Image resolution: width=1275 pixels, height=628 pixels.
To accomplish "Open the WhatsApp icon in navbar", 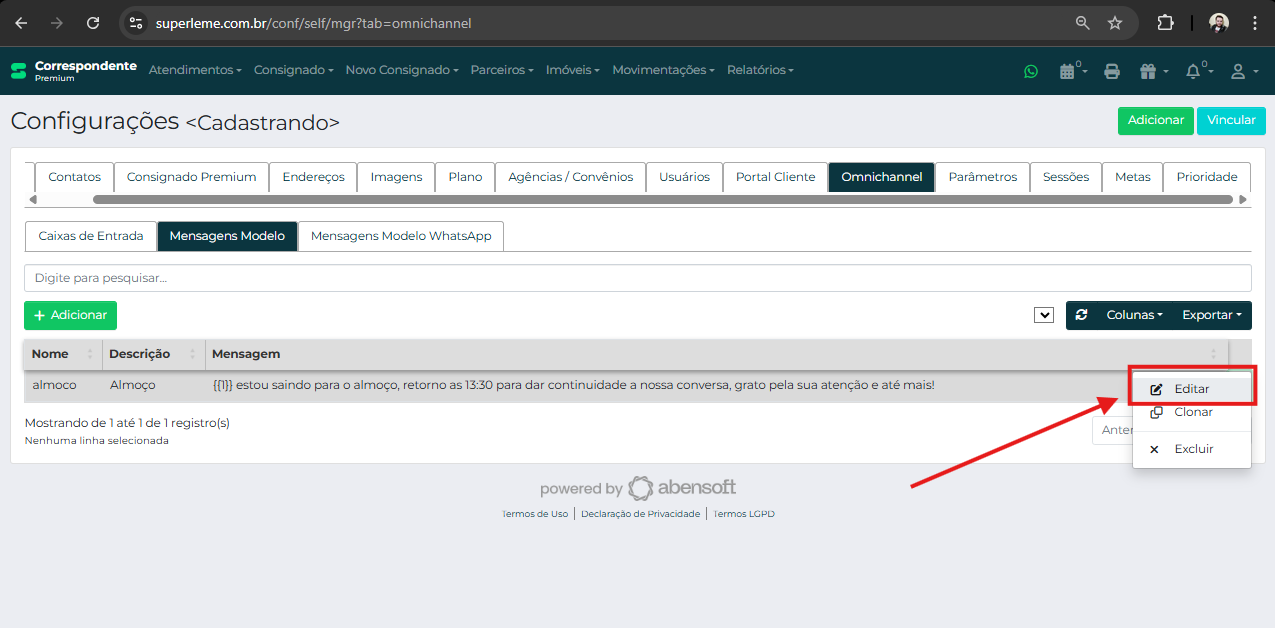I will click(1031, 71).
